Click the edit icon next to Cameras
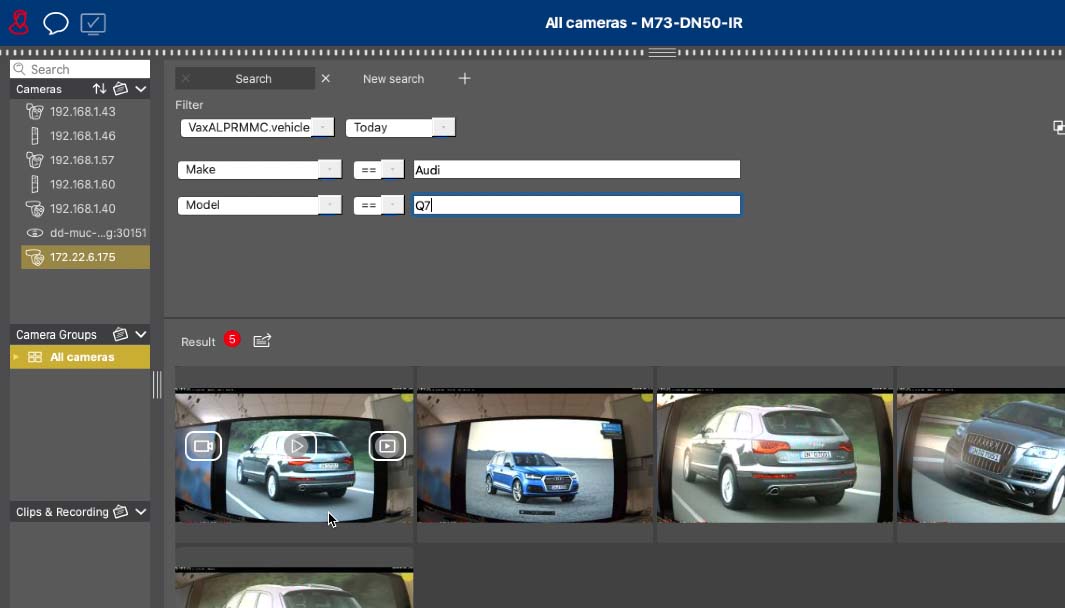 (120, 89)
